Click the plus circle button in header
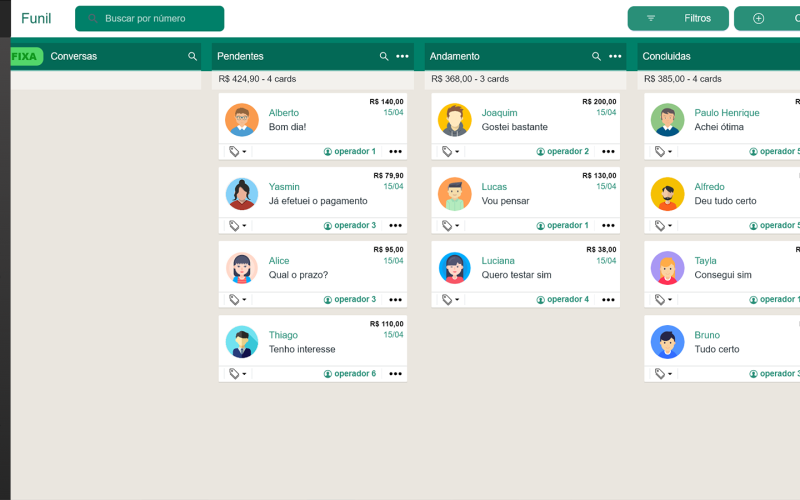The height and width of the screenshot is (500, 800). pyautogui.click(x=759, y=18)
